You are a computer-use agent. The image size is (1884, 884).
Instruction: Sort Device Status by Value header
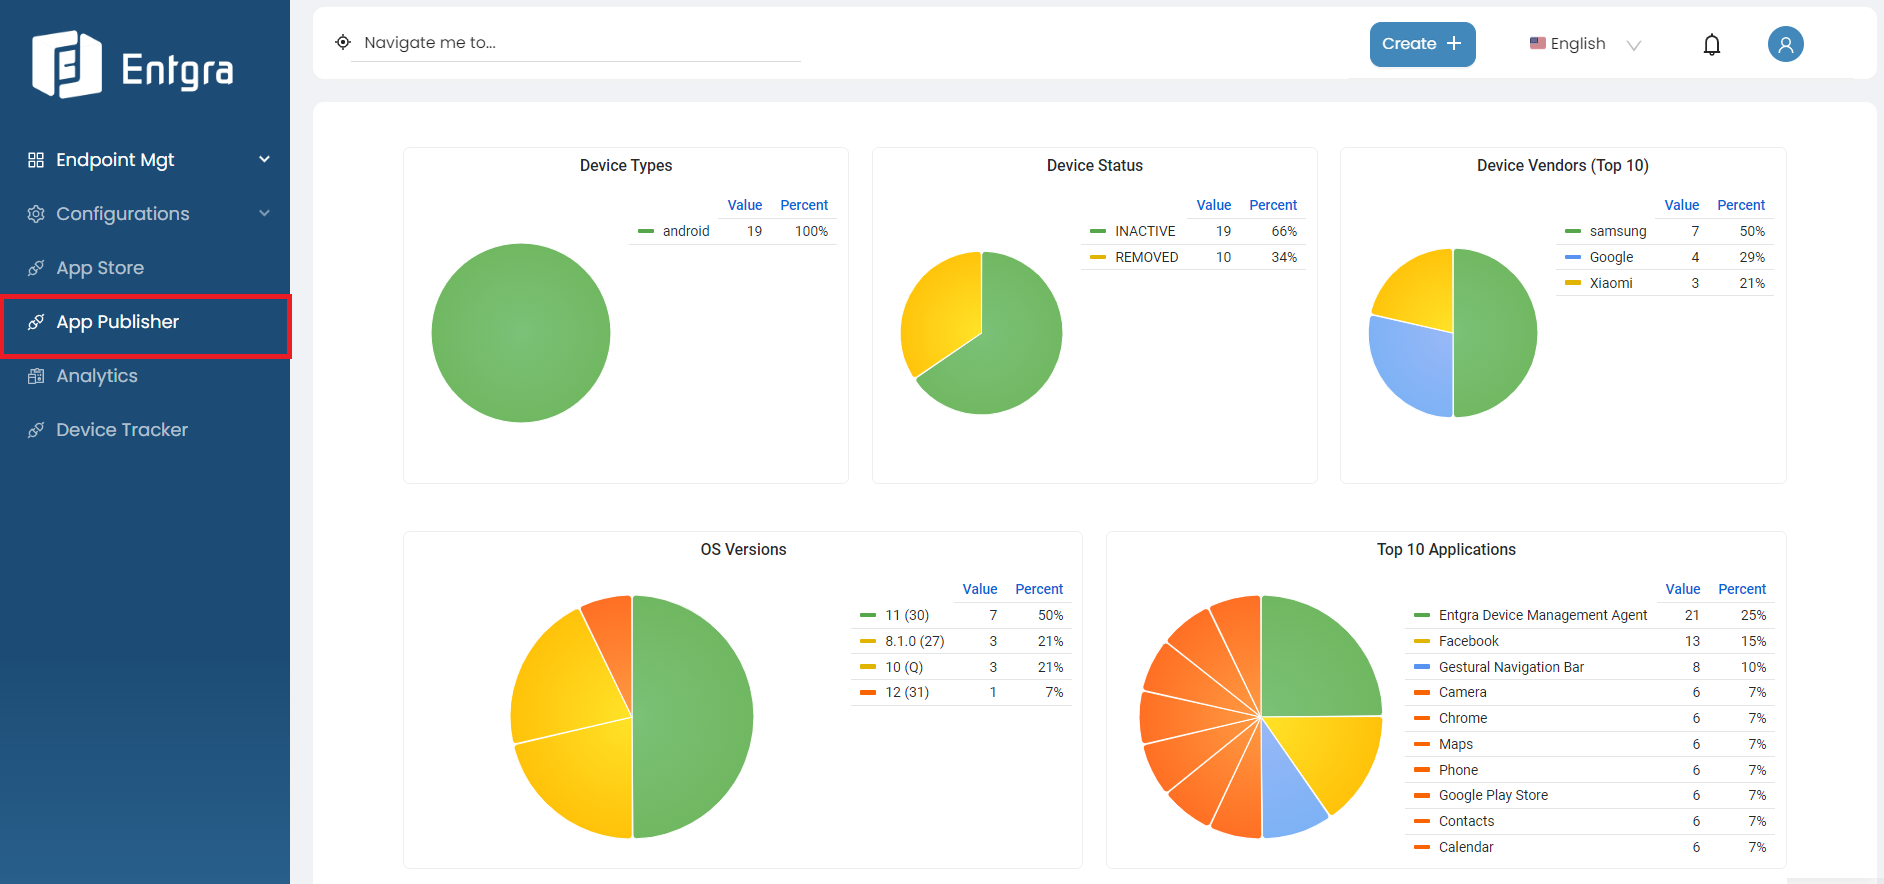tap(1214, 205)
